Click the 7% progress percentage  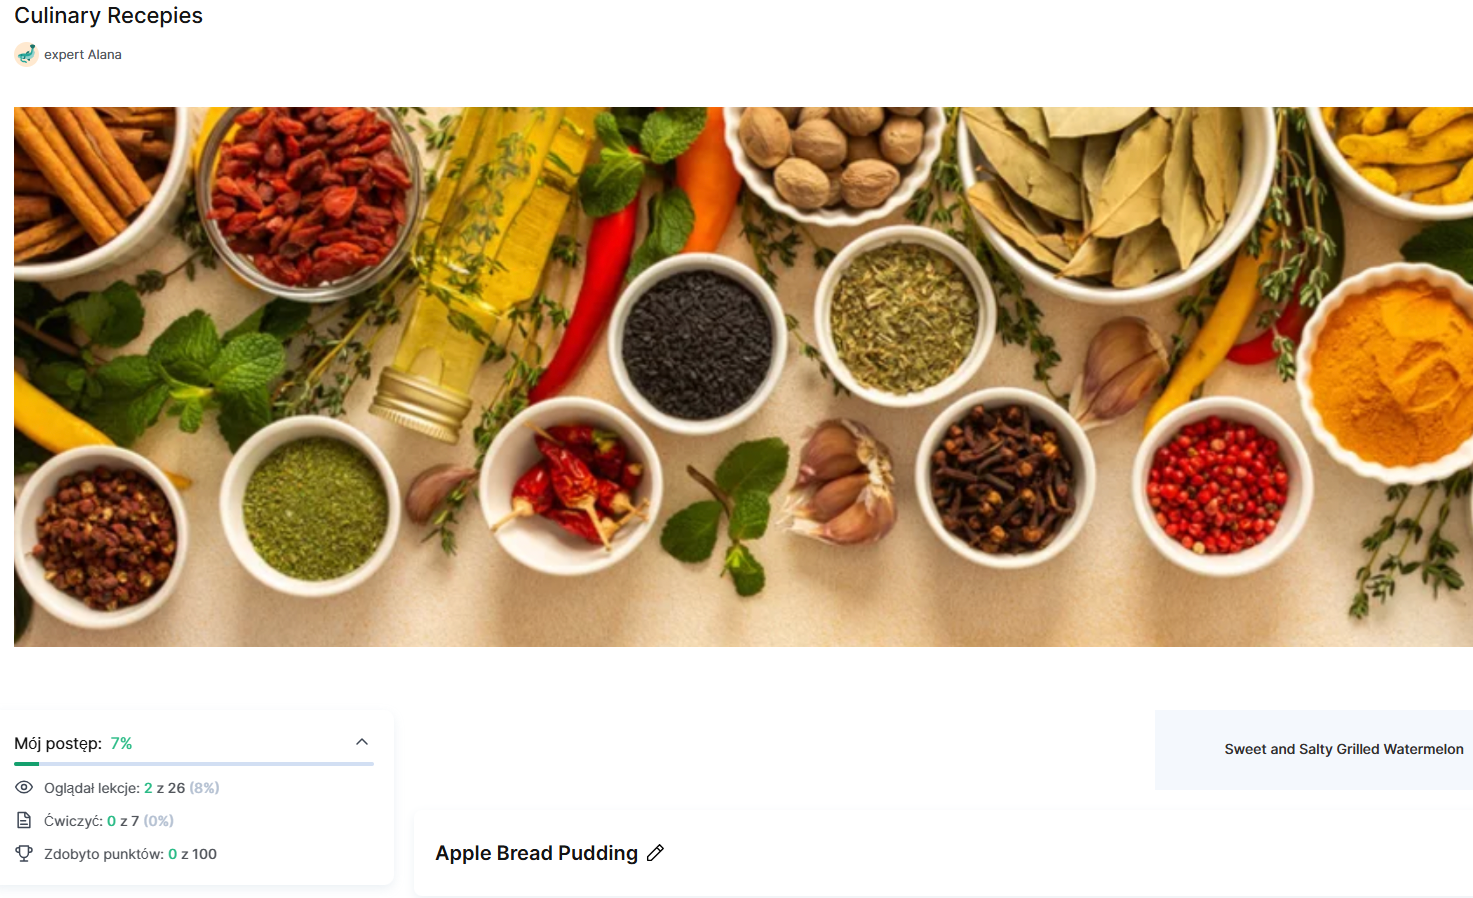(121, 743)
